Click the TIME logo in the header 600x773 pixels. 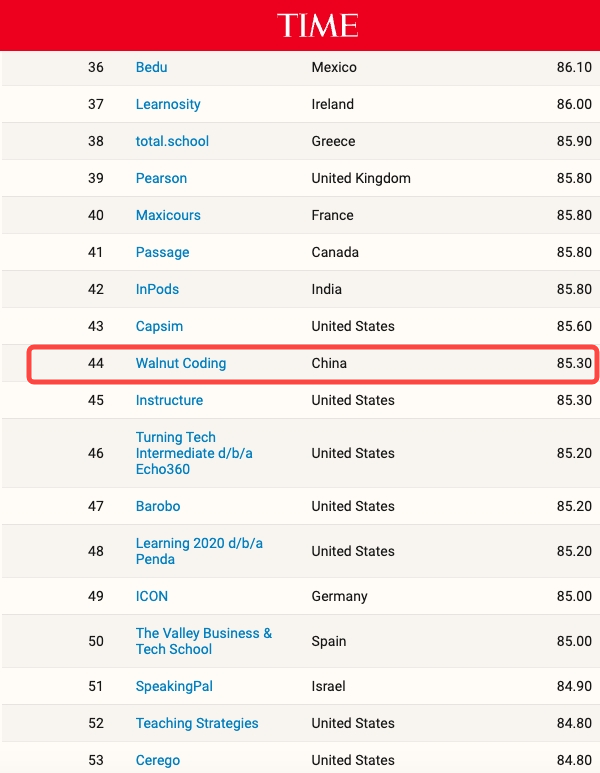coord(318,25)
